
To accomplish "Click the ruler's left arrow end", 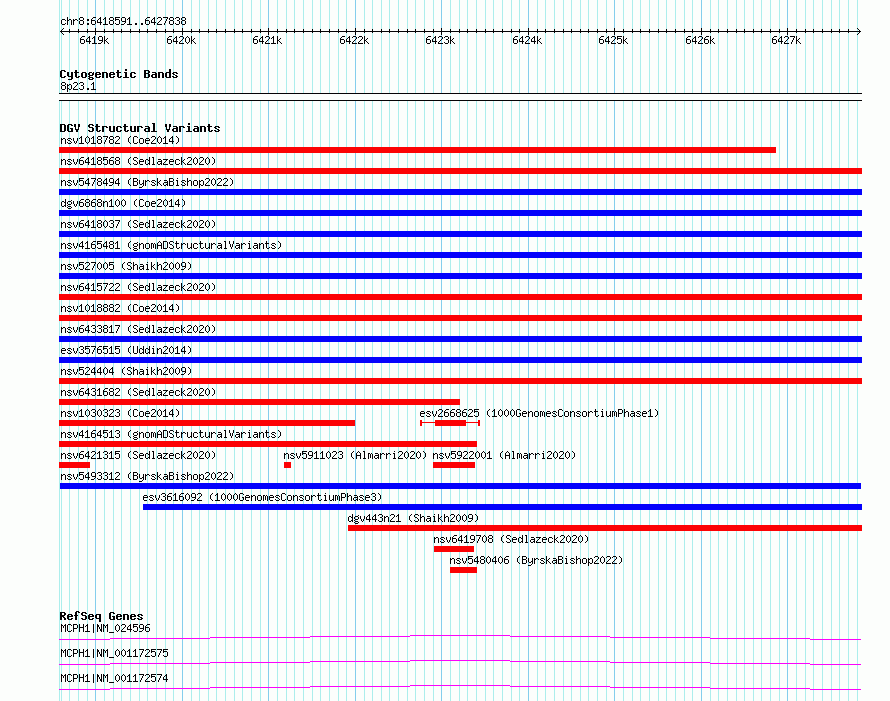I will point(62,32).
